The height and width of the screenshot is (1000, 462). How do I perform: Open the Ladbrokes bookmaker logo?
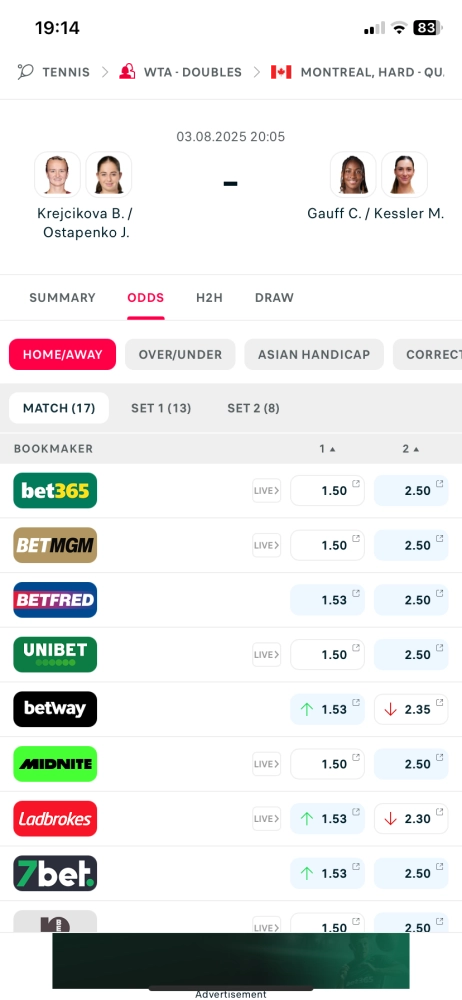pyautogui.click(x=55, y=819)
